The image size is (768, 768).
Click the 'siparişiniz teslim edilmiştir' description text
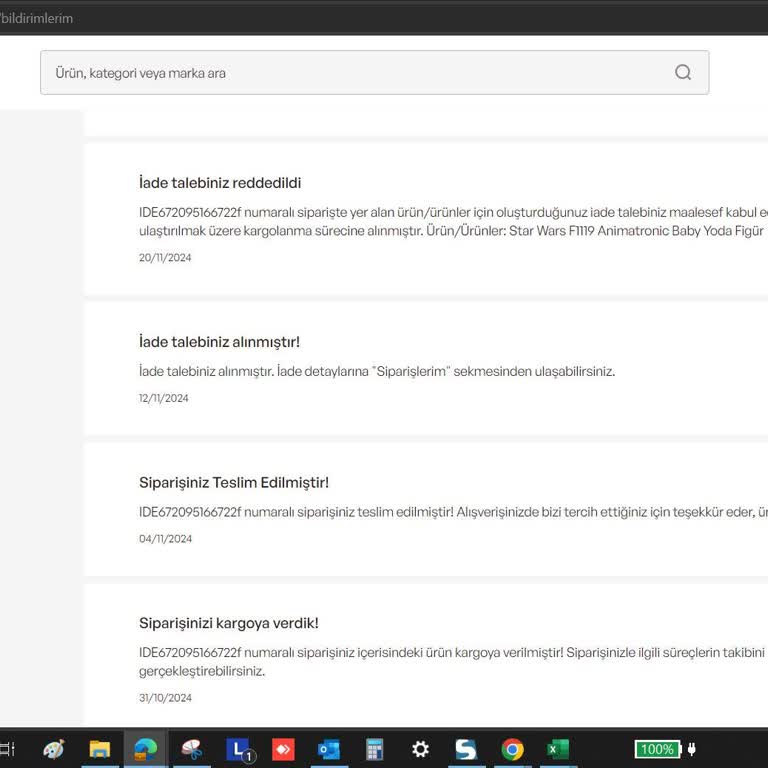[x=453, y=512]
